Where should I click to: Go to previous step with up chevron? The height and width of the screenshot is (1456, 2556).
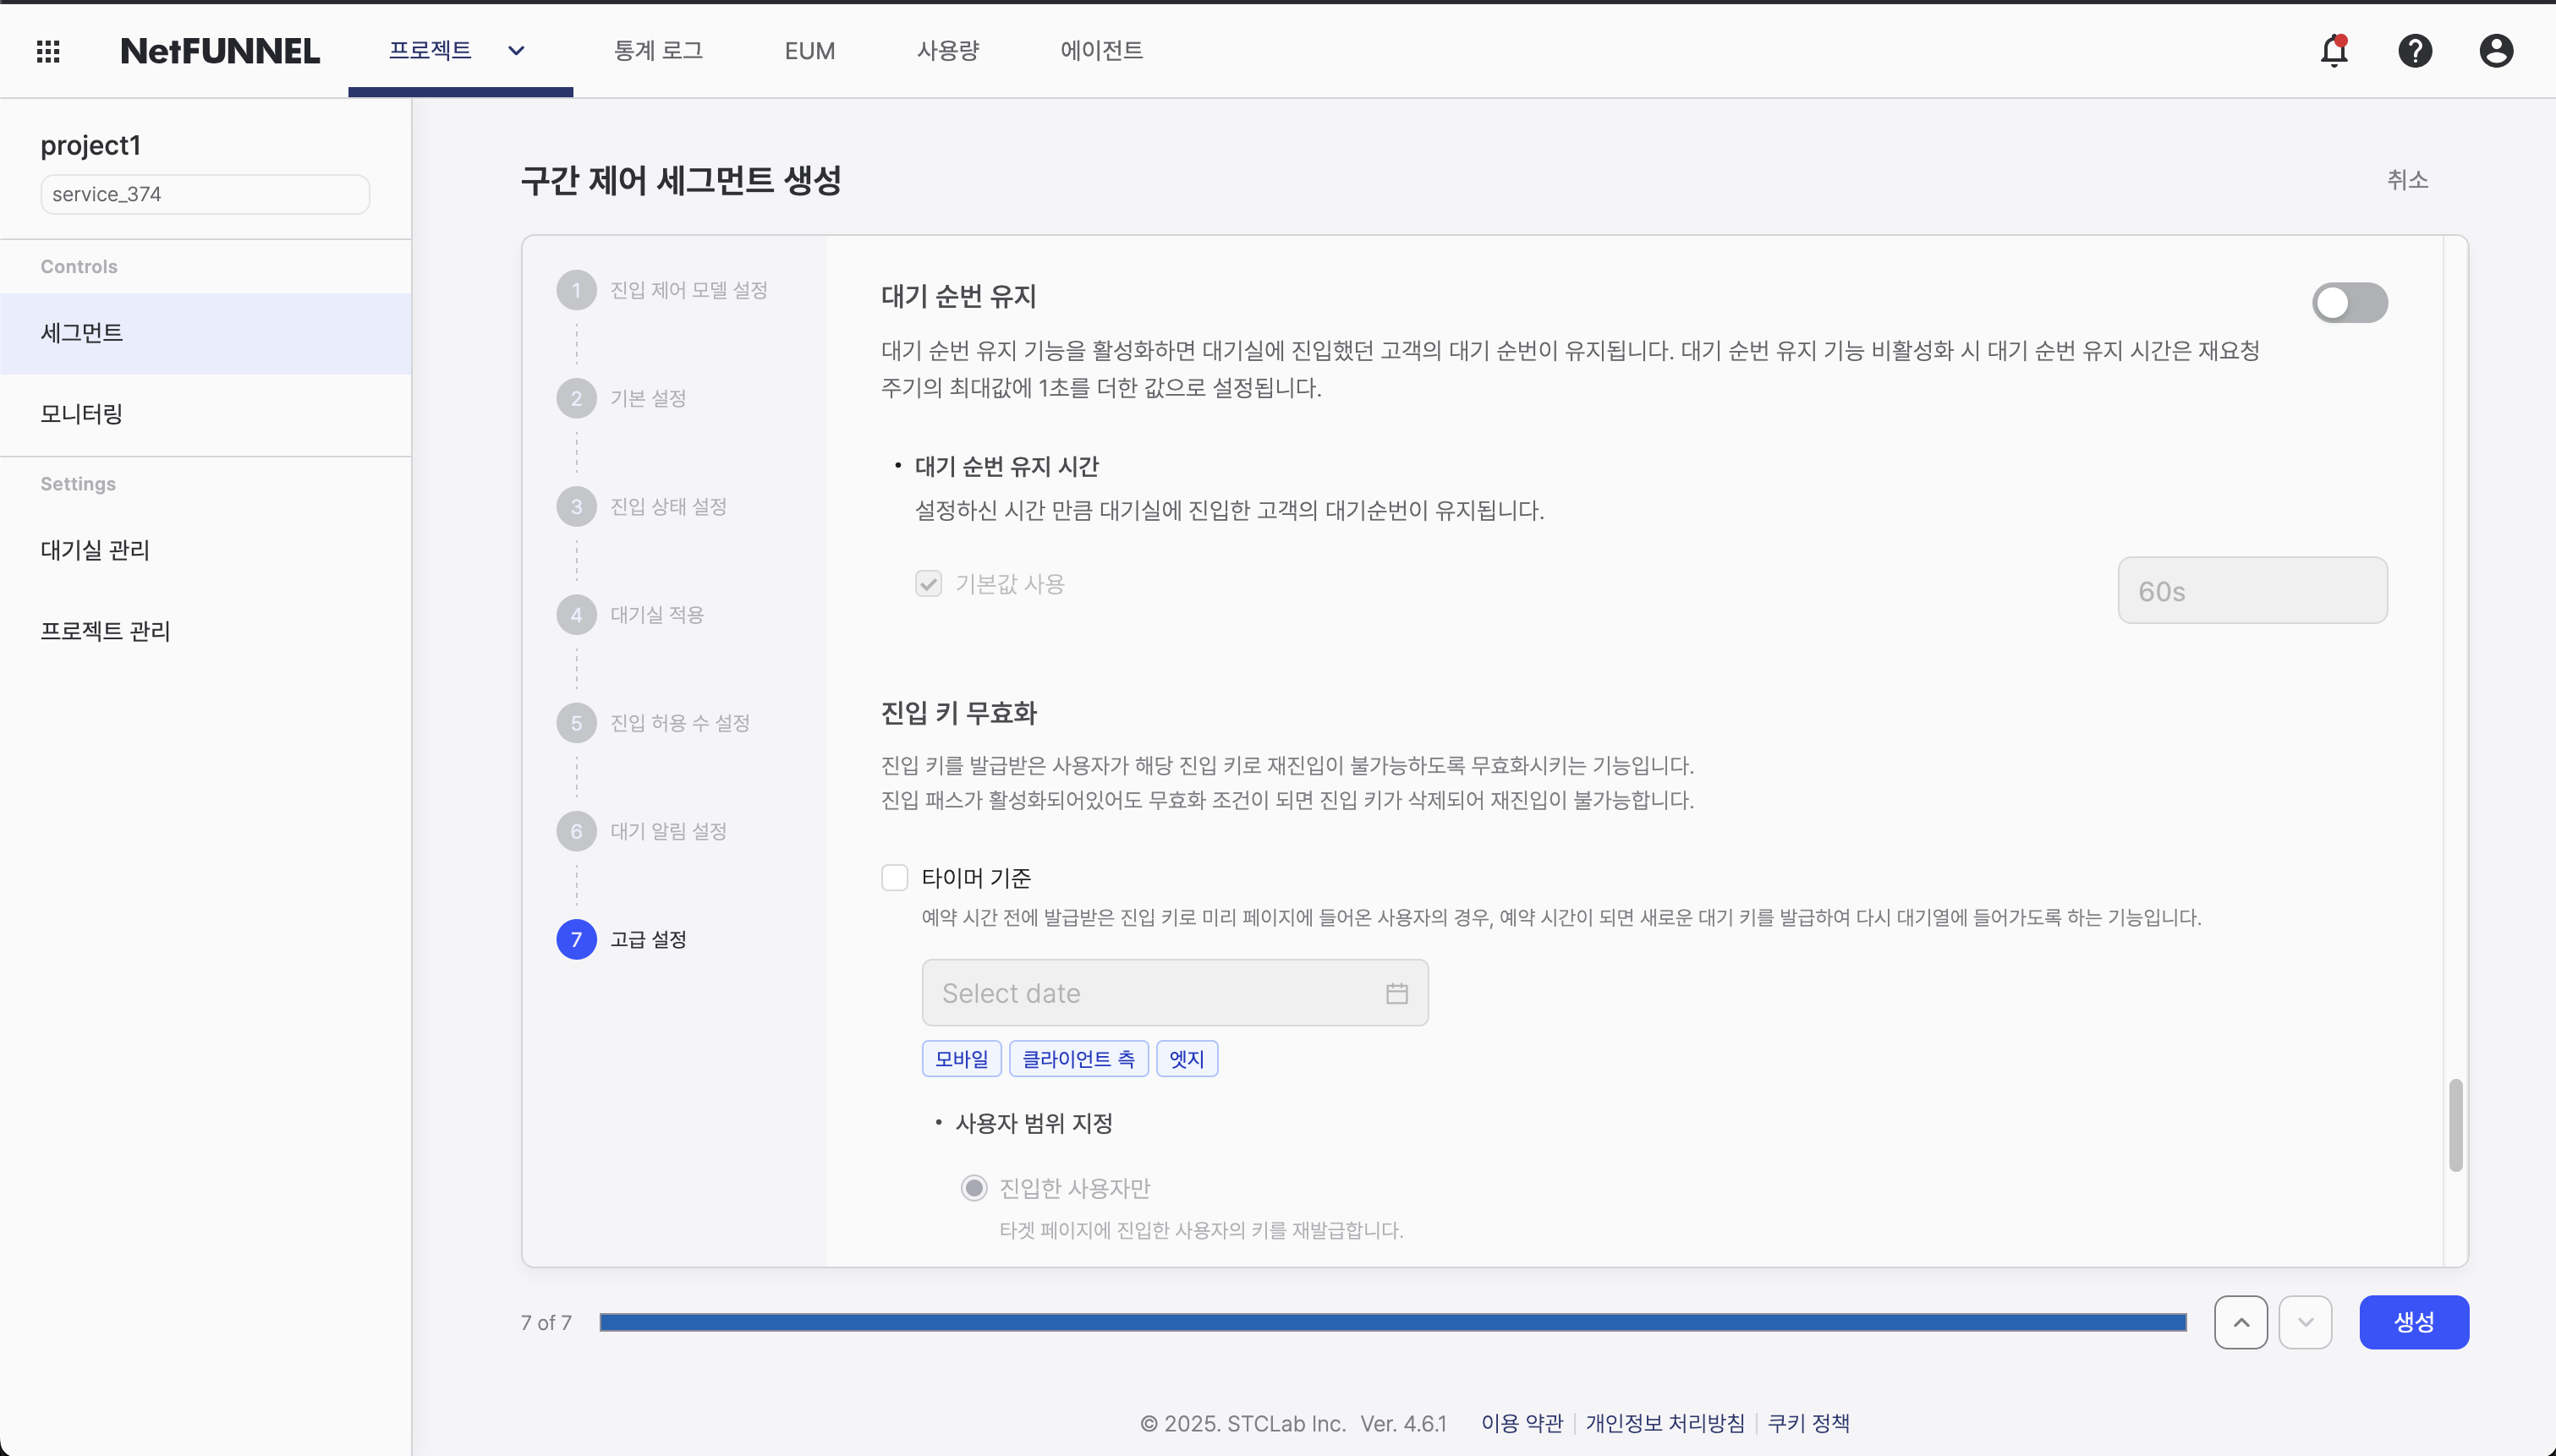(2240, 1322)
